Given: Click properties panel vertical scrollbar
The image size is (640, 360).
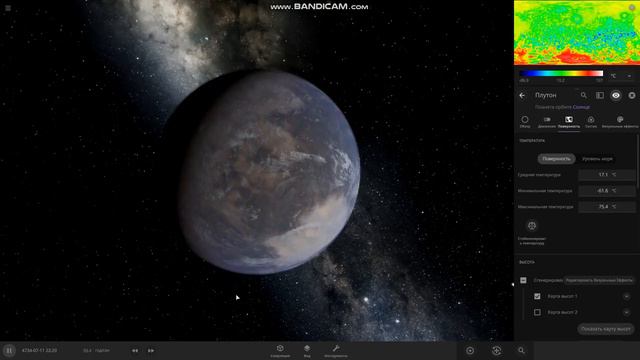Looking at the screenshot, I should tap(638, 163).
